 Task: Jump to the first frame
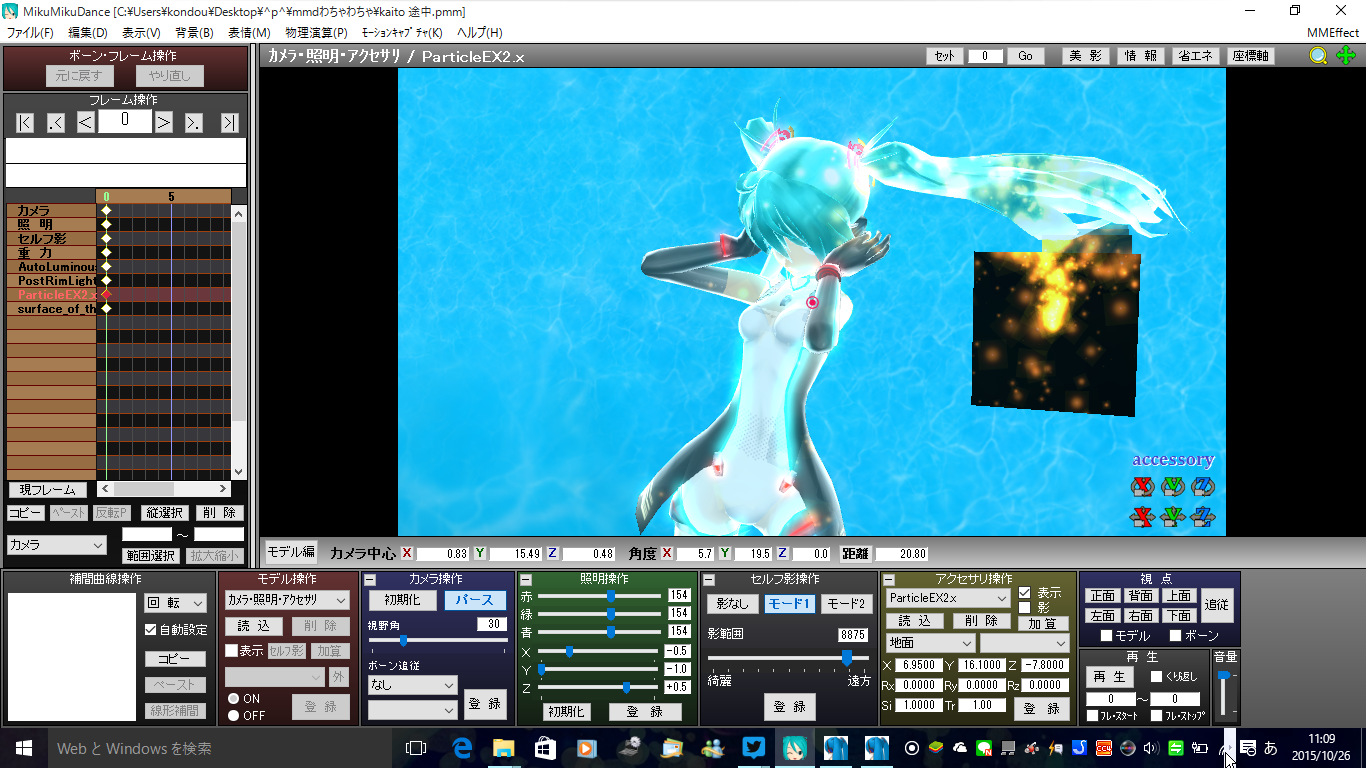[25, 123]
